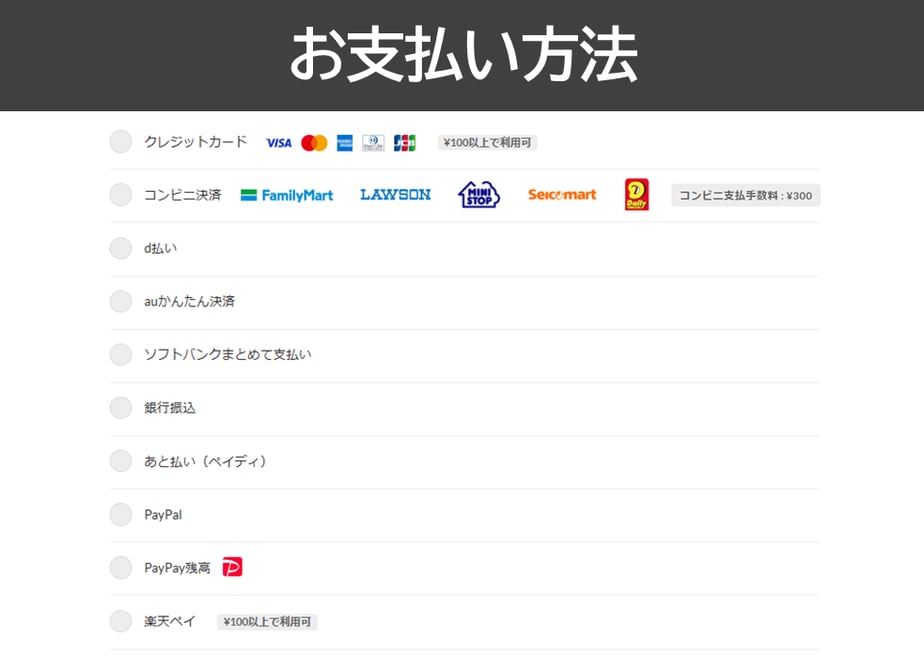Choose the 楽天ペイ radio button
924x660 pixels.
coord(121,621)
